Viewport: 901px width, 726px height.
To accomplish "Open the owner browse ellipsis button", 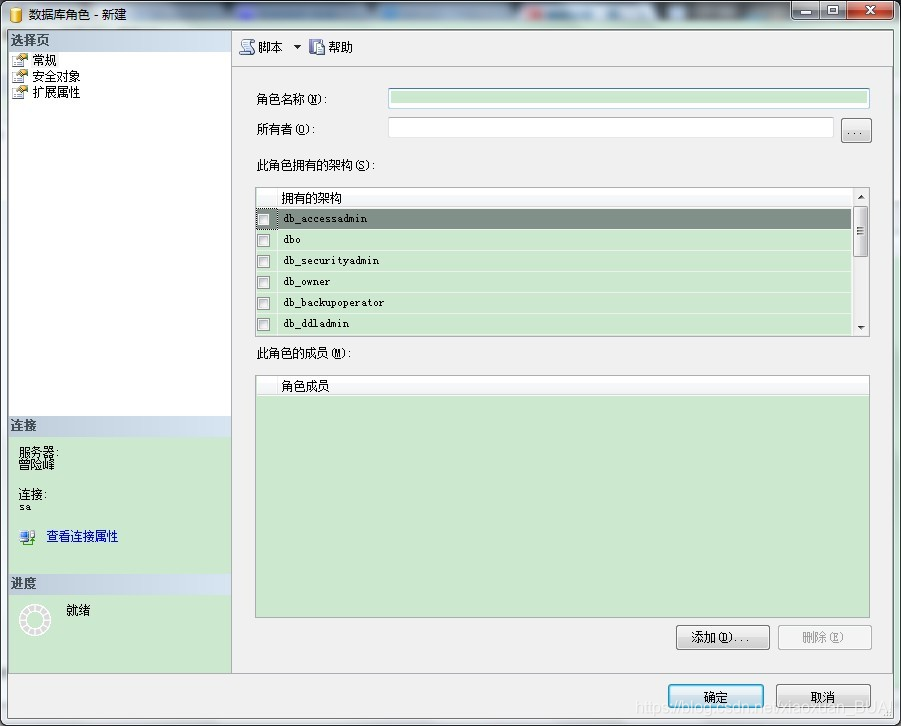I will point(856,130).
